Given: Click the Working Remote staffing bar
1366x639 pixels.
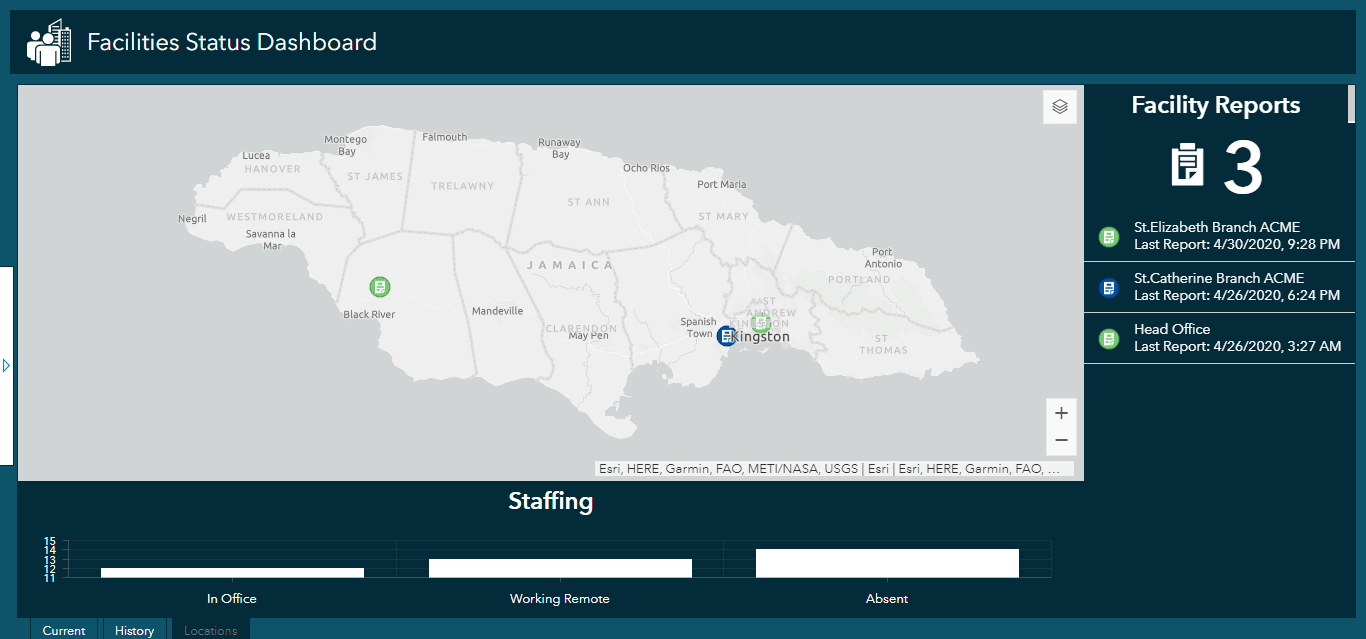Looking at the screenshot, I should click(560, 568).
